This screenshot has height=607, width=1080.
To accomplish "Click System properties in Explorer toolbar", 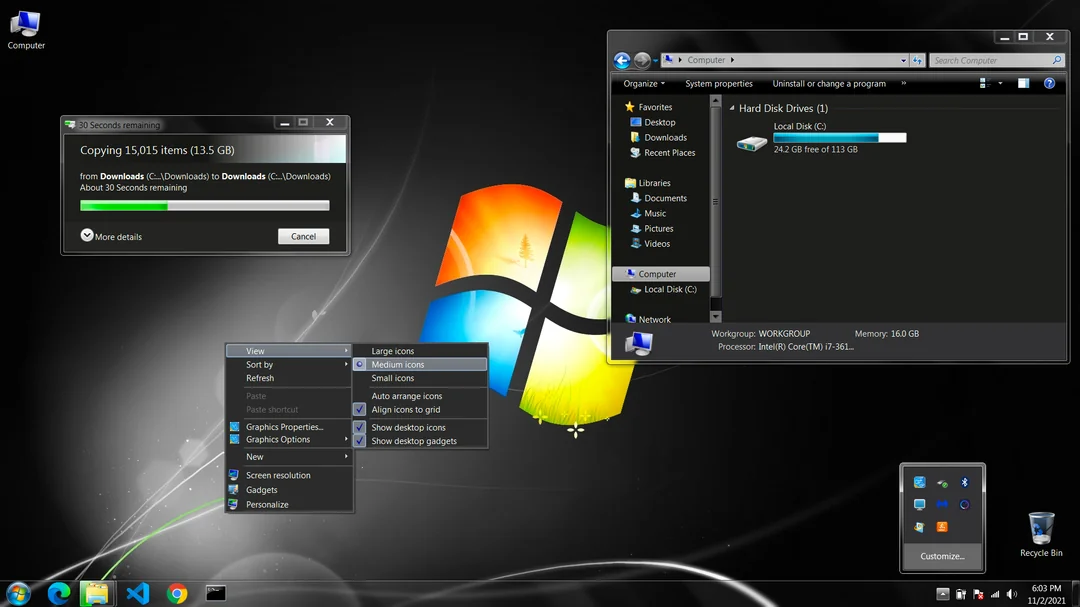I will click(x=718, y=83).
